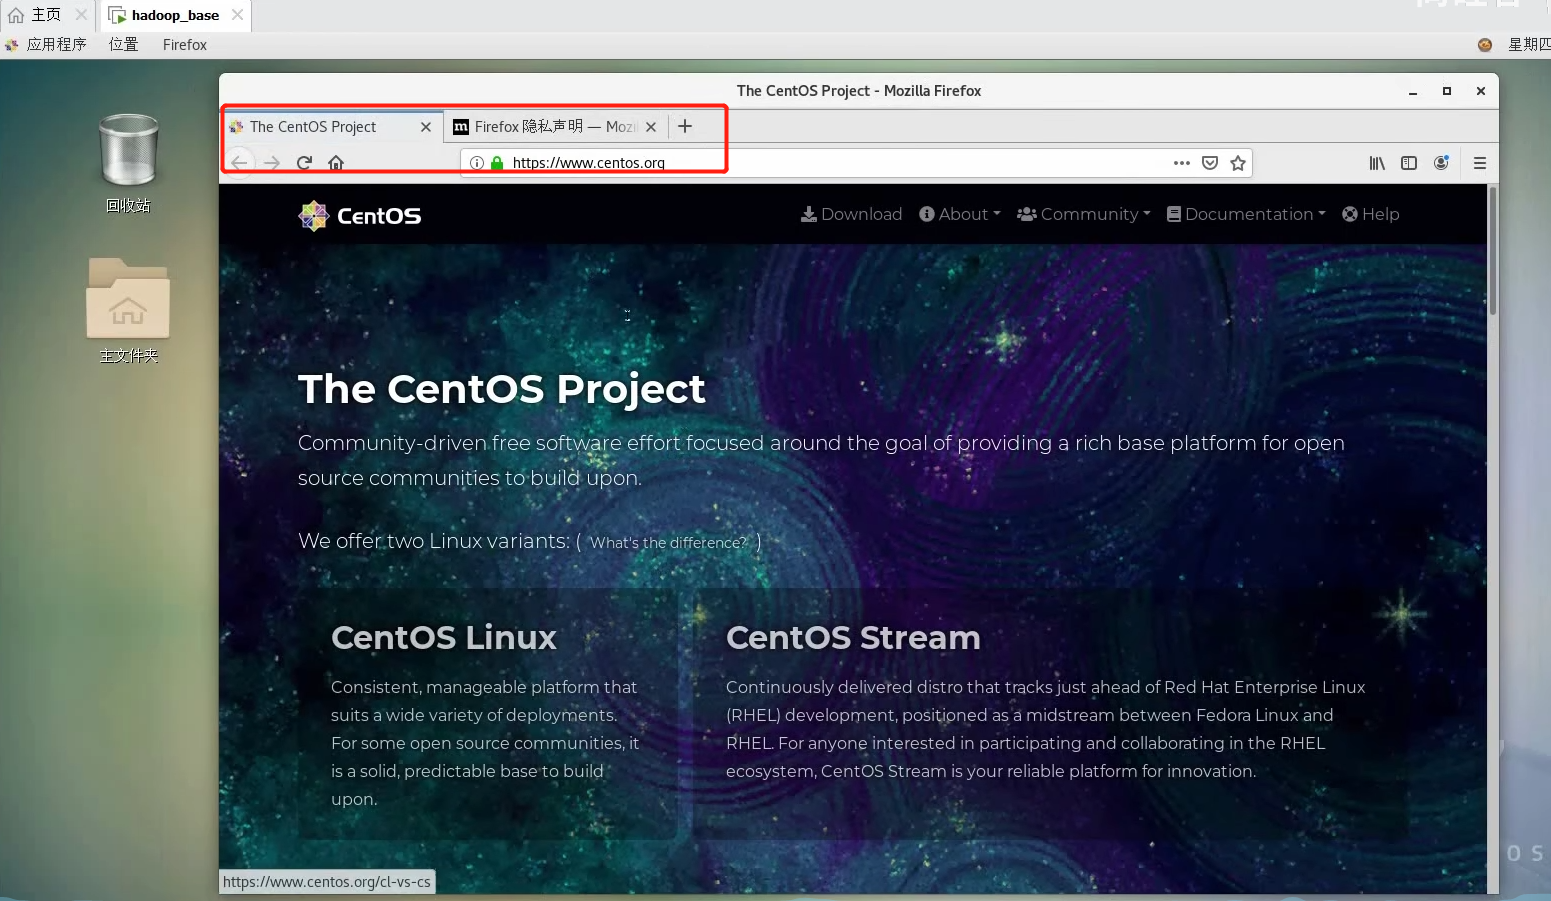Click the page vertical scrollbar thumb
This screenshot has height=901, width=1551.
tap(1493, 250)
